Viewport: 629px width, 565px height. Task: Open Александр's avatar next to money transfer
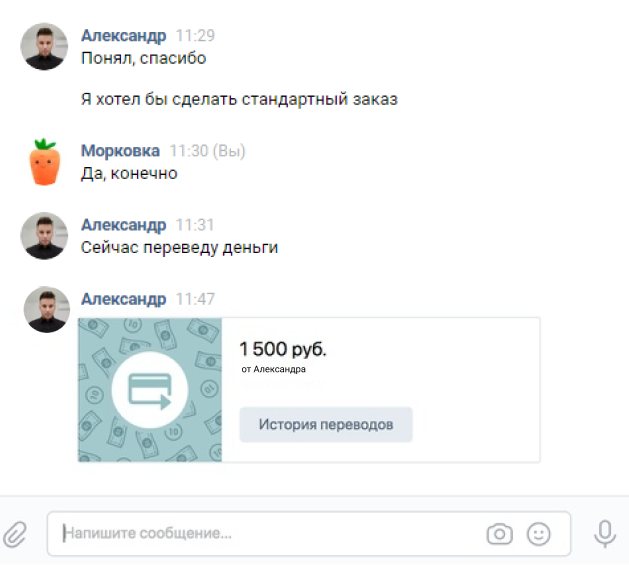(47, 309)
